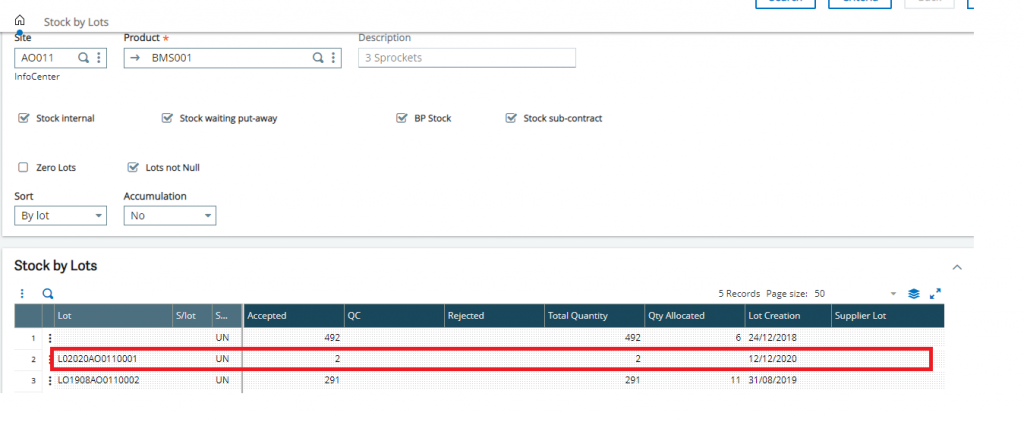Open grid layers configuration icon

coord(914,294)
